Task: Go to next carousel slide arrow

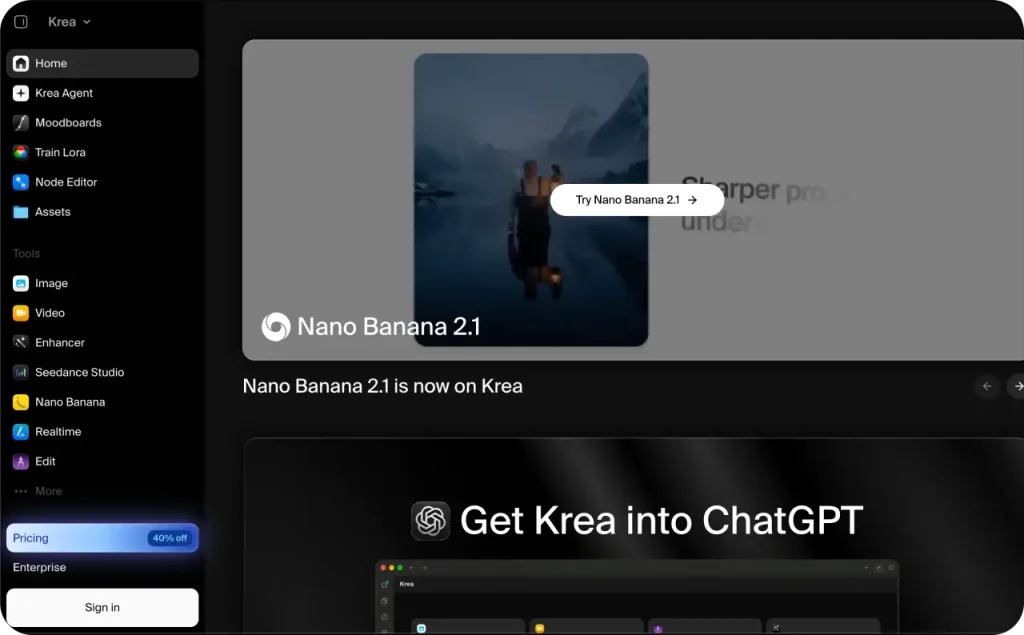Action: coord(1016,386)
